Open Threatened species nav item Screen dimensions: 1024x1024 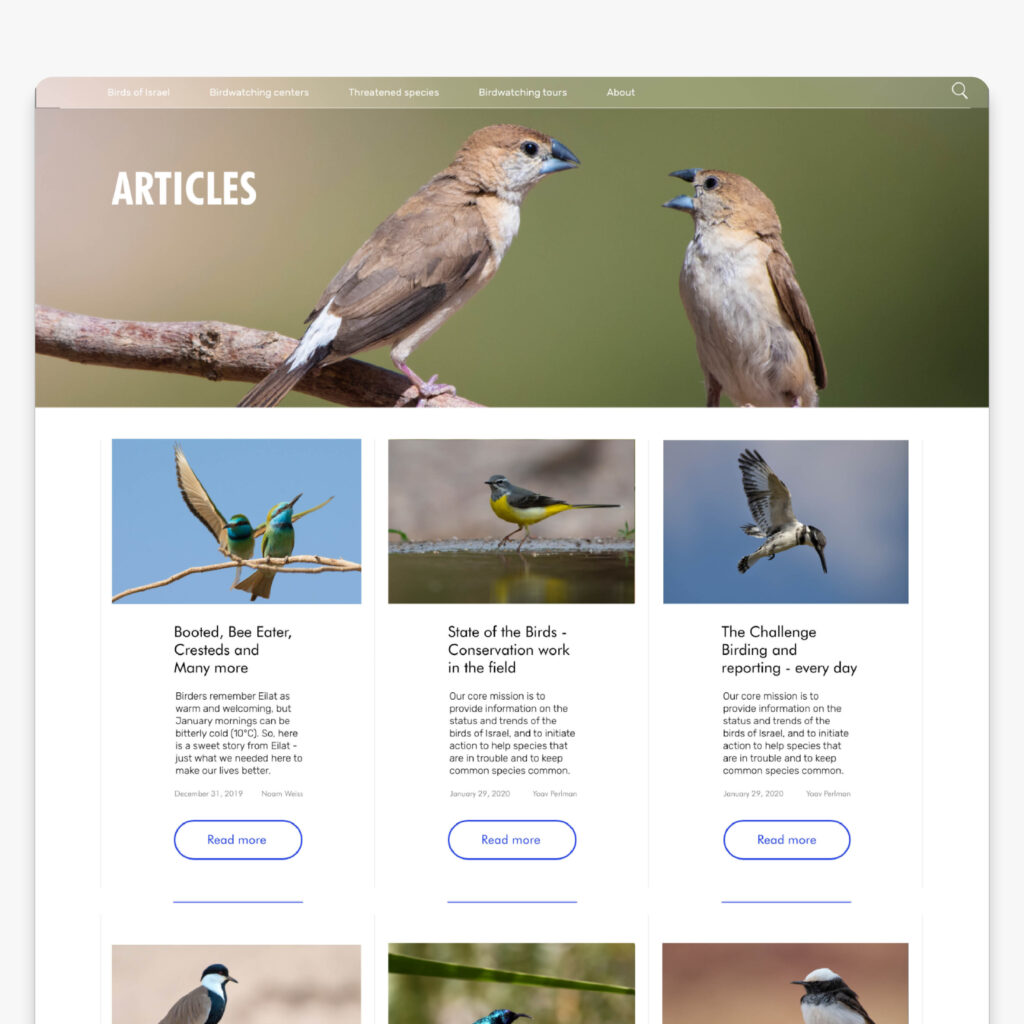point(394,92)
